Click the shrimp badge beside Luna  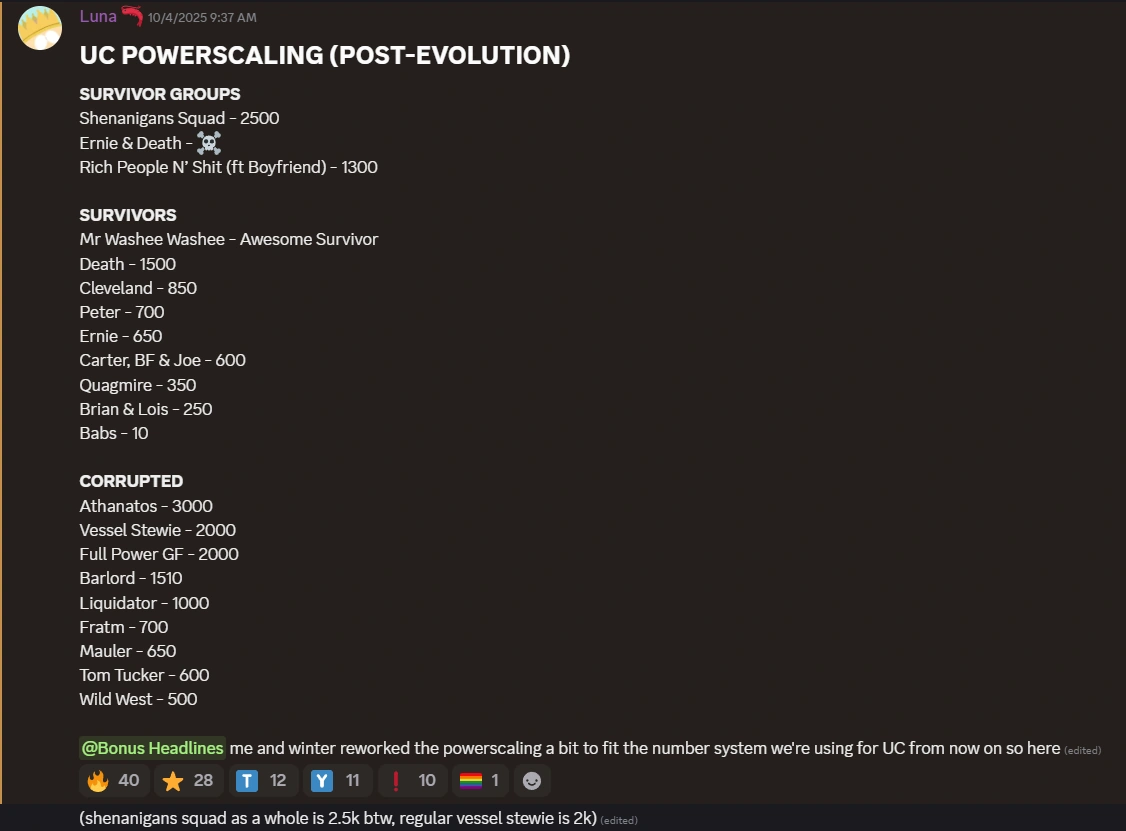[x=131, y=16]
